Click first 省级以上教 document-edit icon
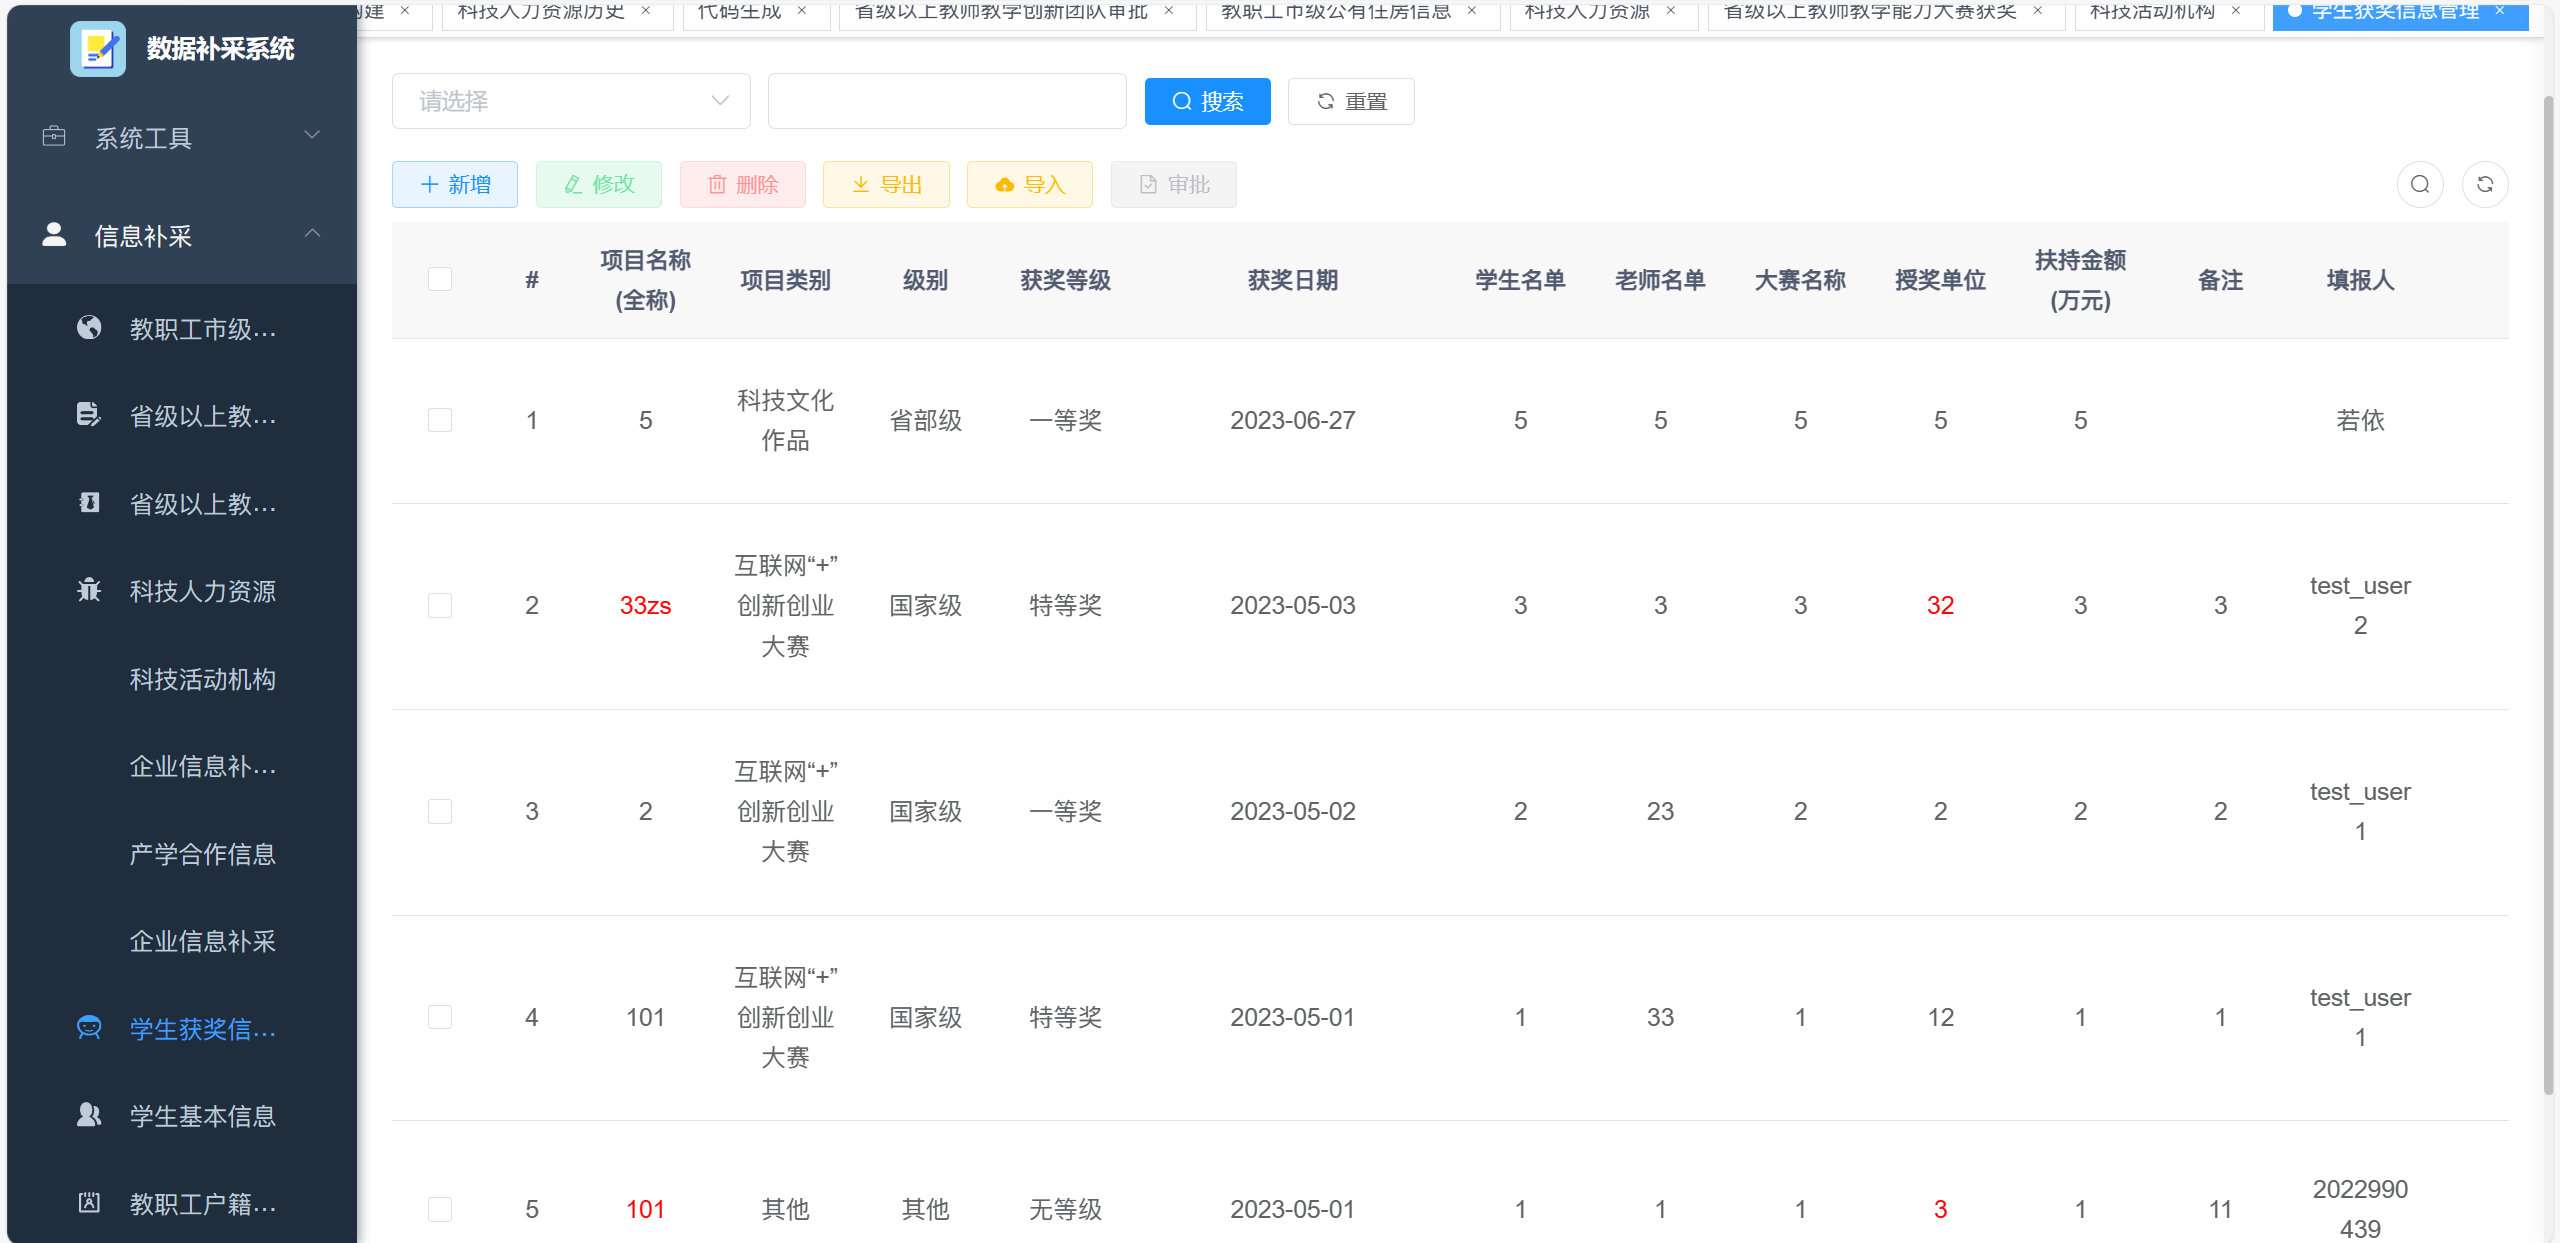The width and height of the screenshot is (2560, 1243). [x=89, y=415]
